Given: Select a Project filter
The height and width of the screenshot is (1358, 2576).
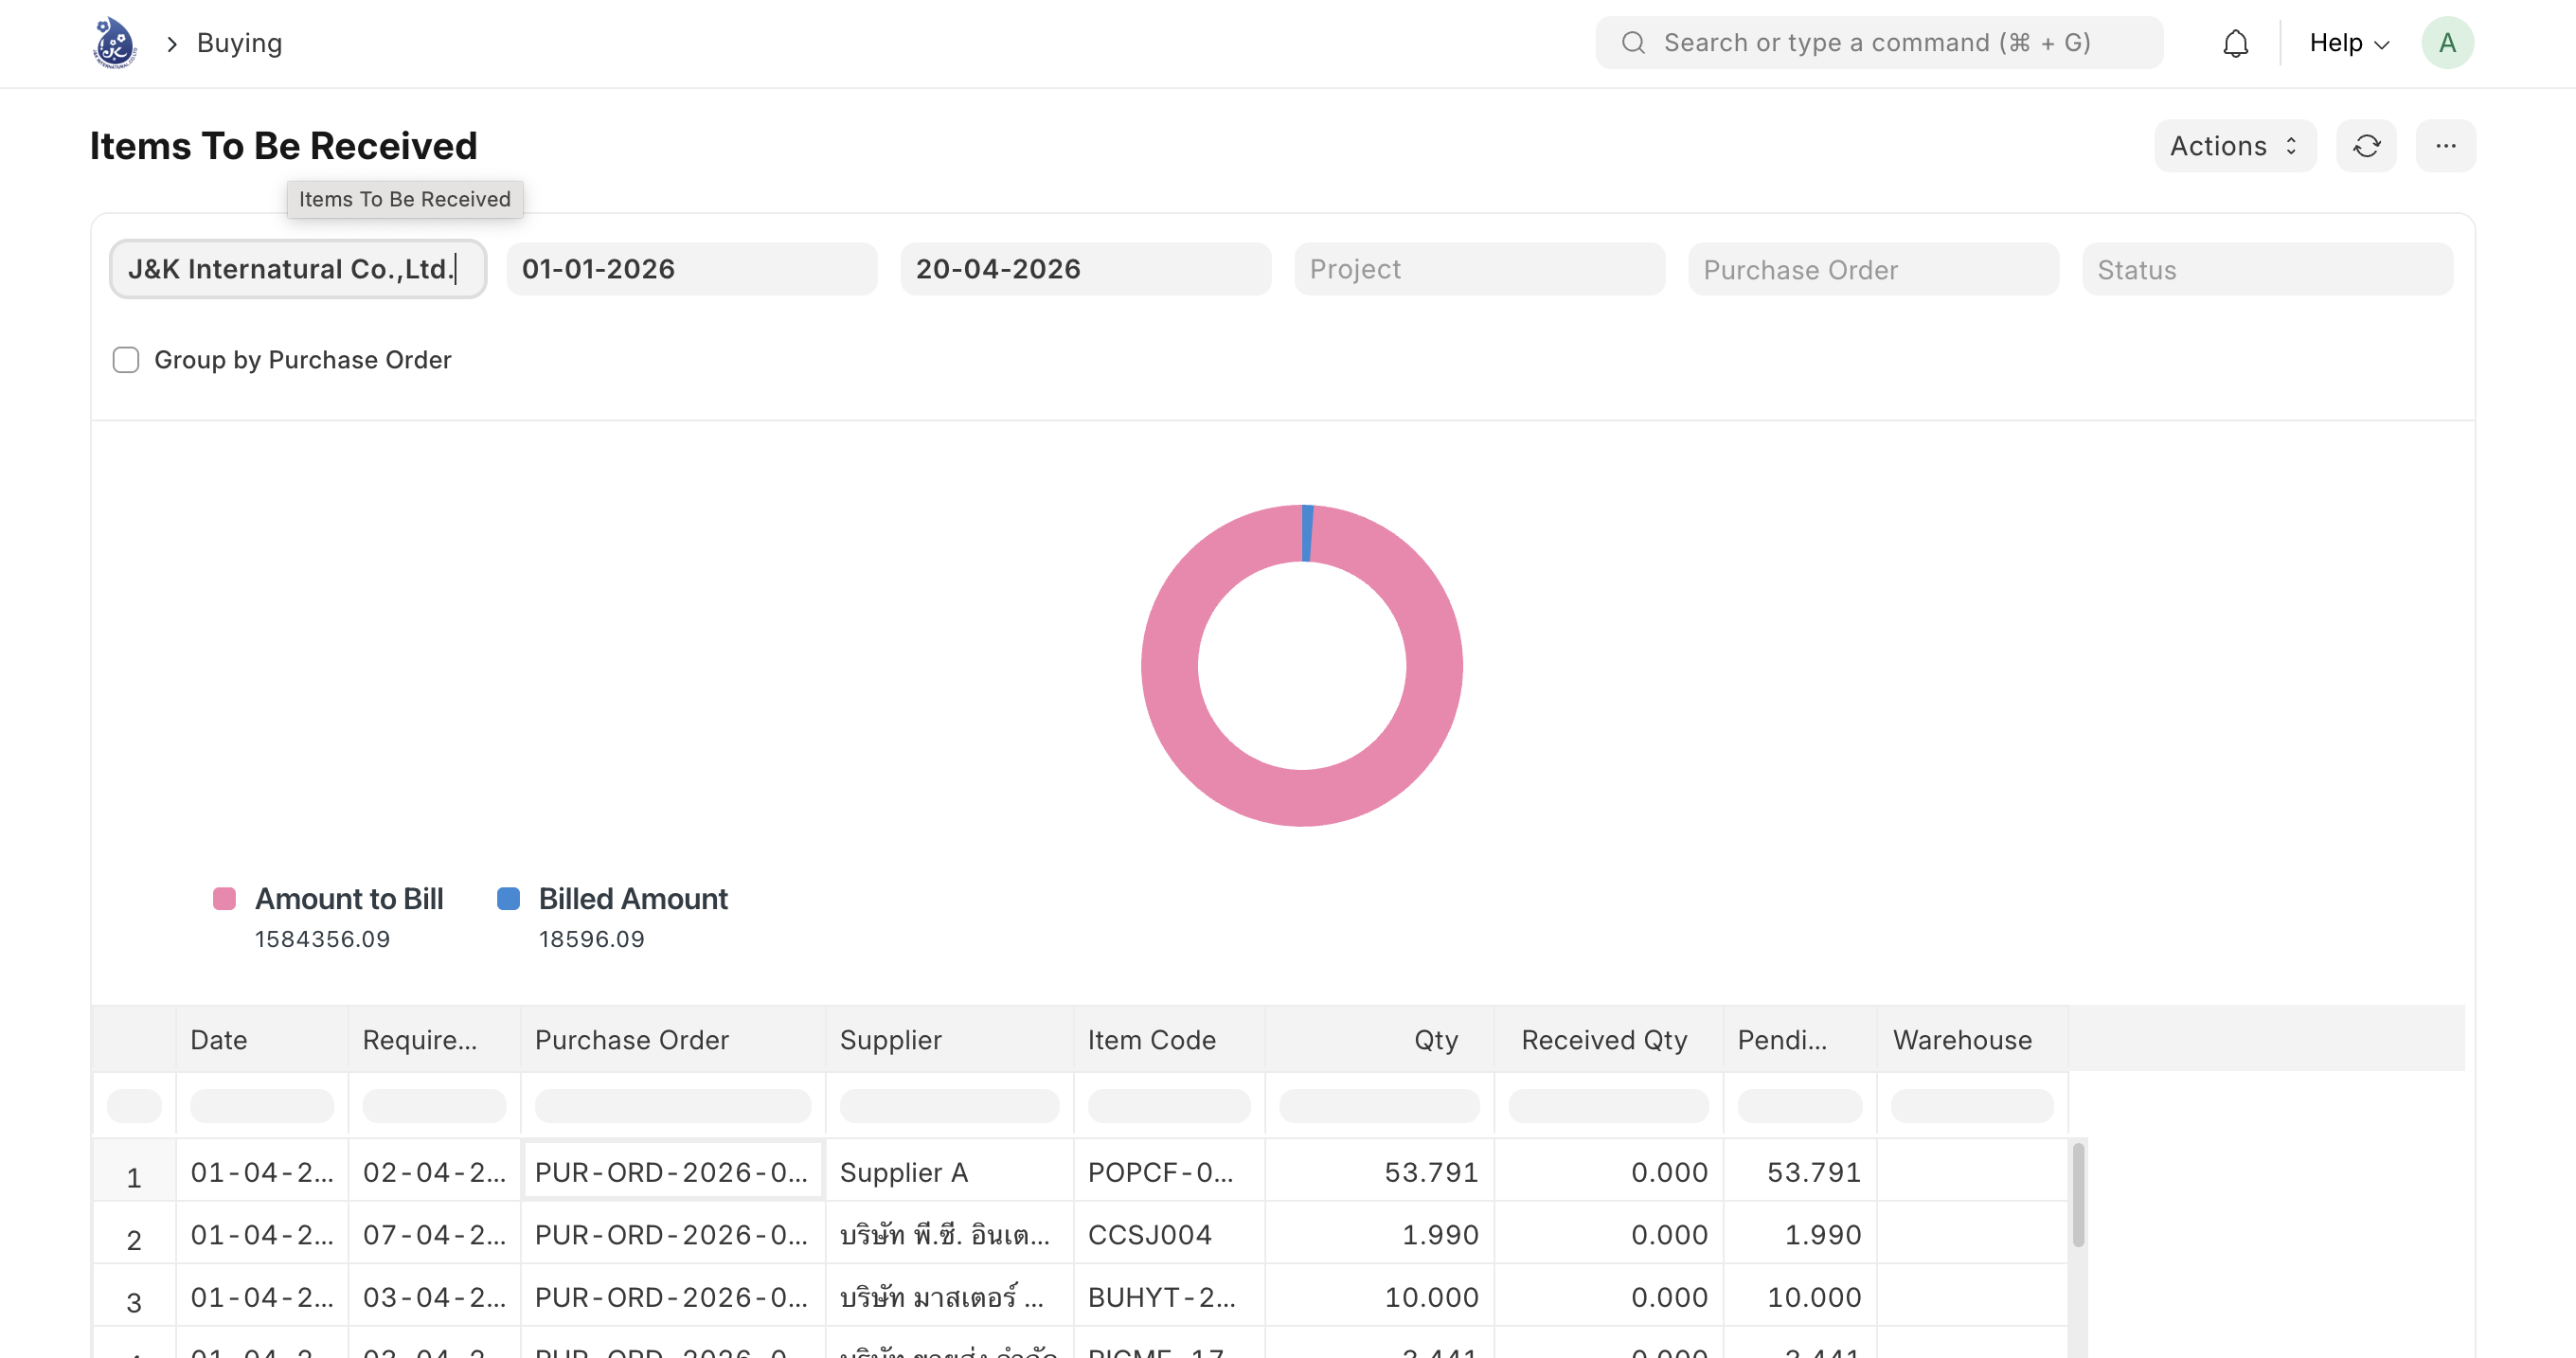Looking at the screenshot, I should [x=1479, y=269].
